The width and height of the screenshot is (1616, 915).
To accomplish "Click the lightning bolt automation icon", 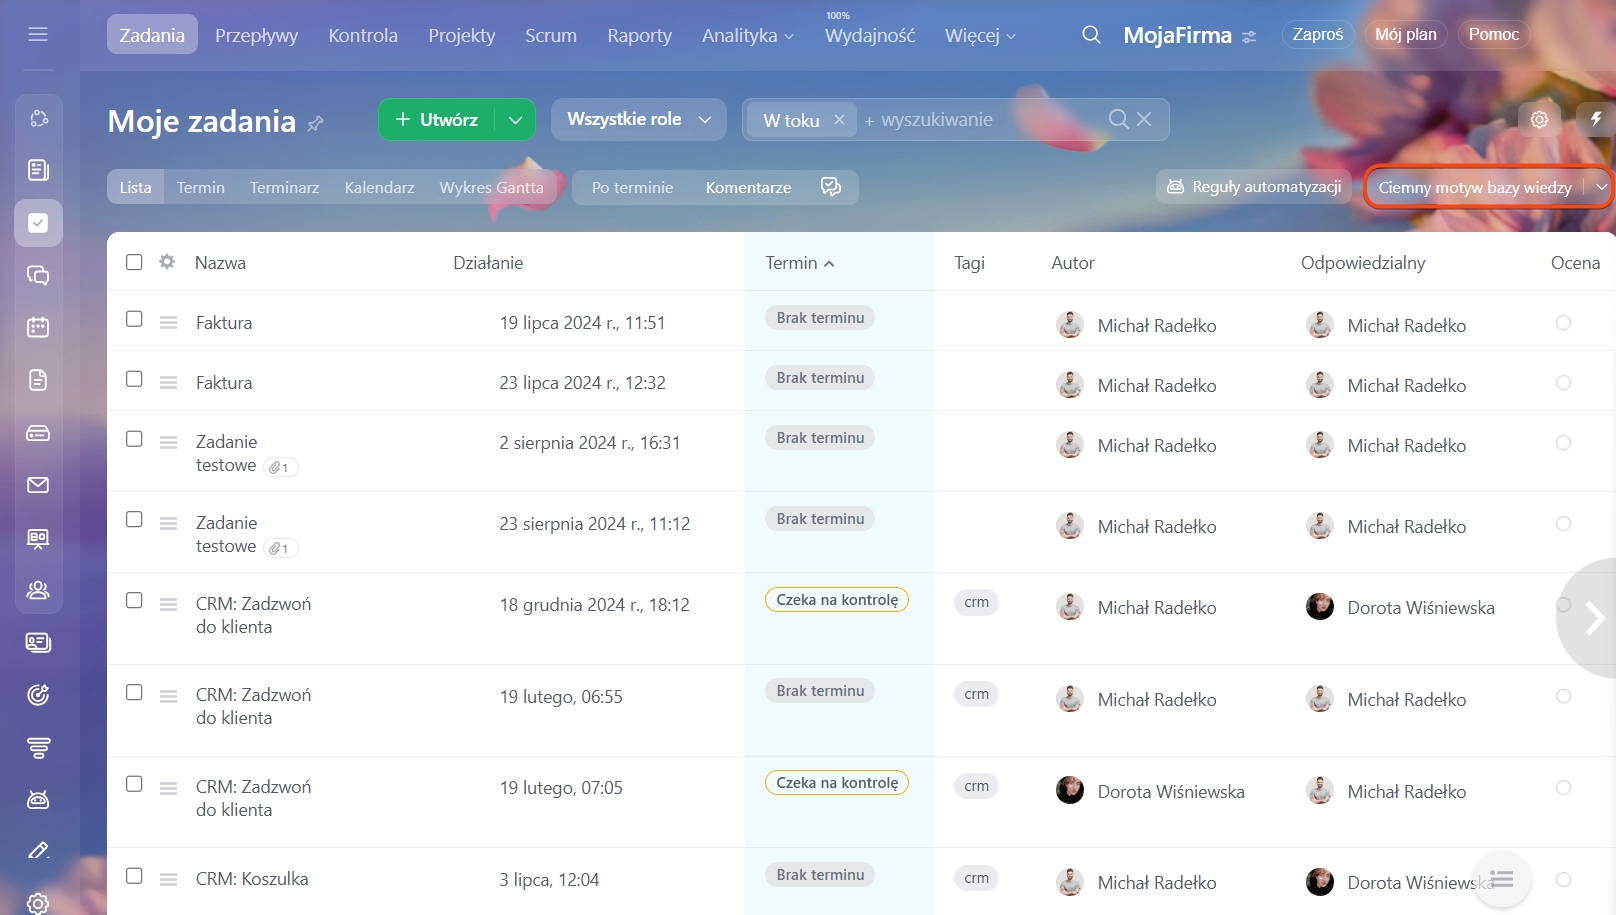I will [1596, 119].
